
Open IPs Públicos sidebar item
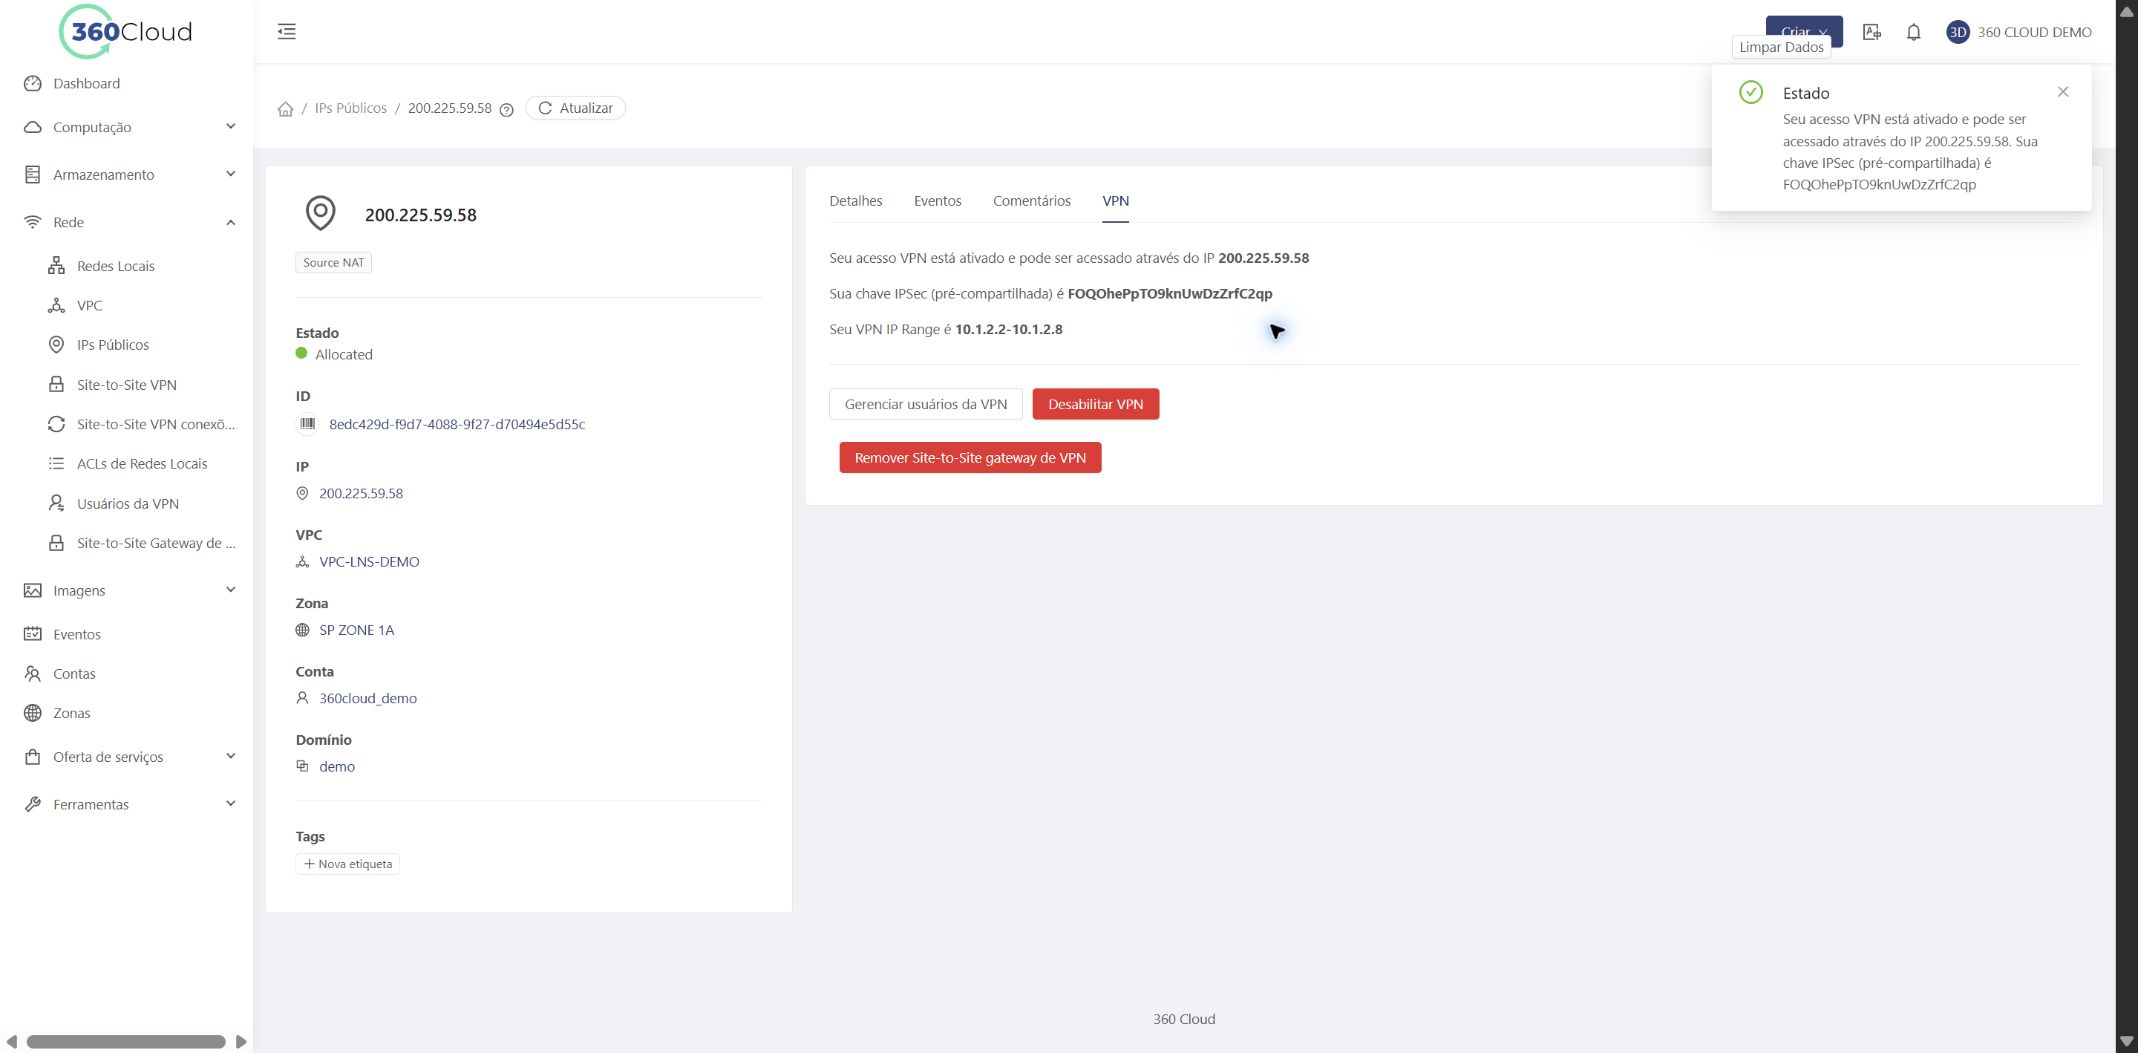[112, 345]
